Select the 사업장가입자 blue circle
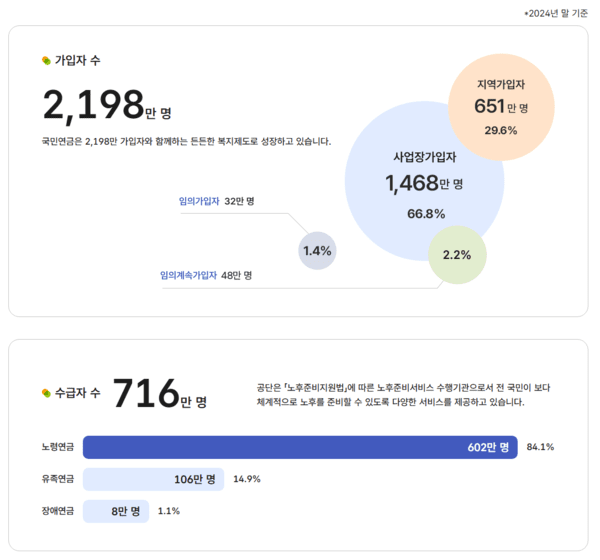 pos(425,181)
